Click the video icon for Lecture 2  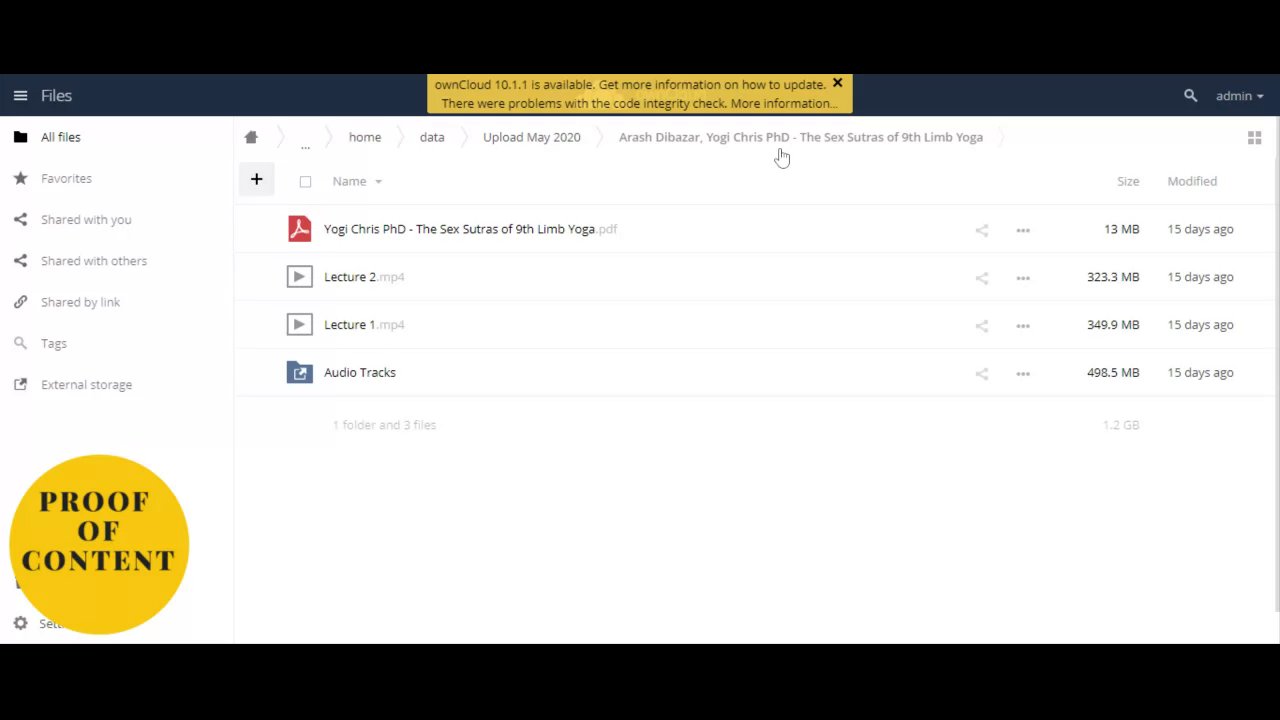tap(299, 277)
